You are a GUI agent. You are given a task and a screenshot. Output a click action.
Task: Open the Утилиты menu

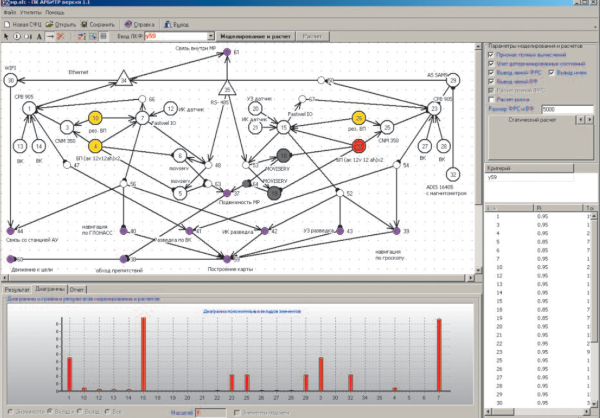pos(31,12)
